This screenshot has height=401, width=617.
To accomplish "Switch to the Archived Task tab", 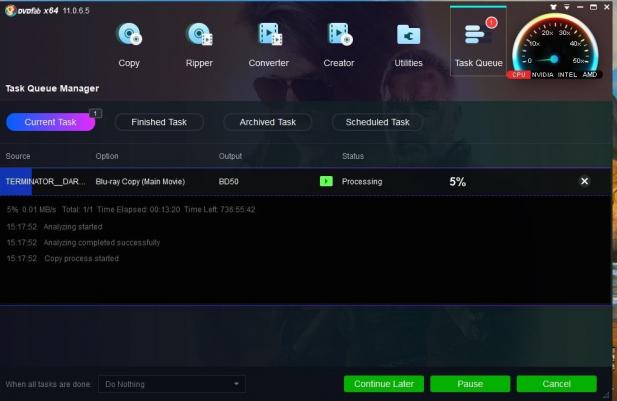I will pyautogui.click(x=268, y=122).
